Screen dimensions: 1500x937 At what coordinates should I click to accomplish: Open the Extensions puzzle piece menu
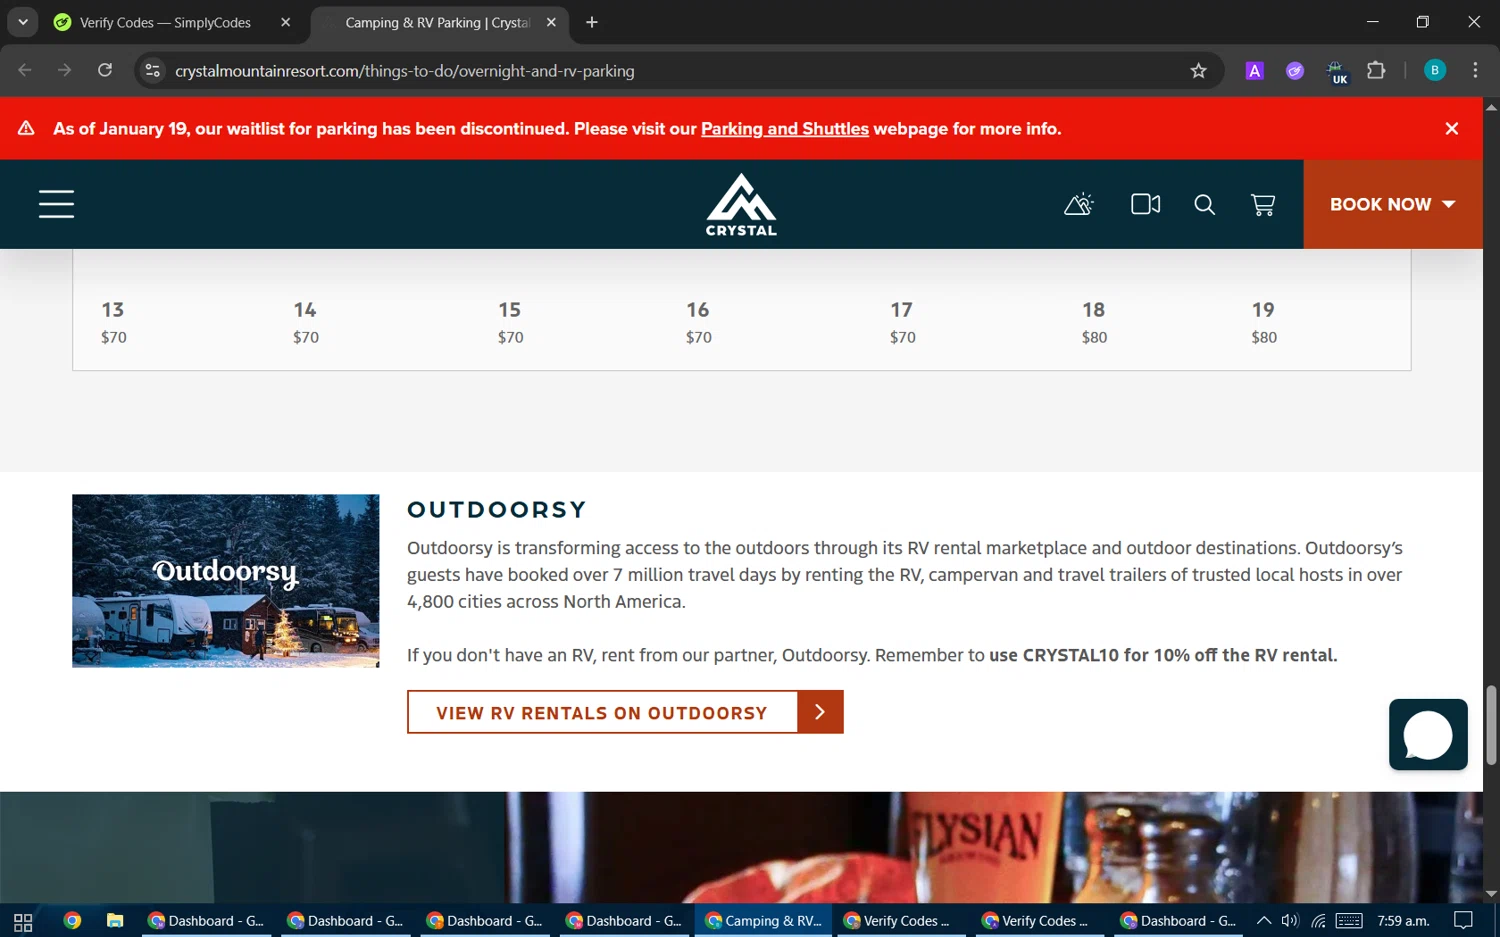pos(1377,70)
